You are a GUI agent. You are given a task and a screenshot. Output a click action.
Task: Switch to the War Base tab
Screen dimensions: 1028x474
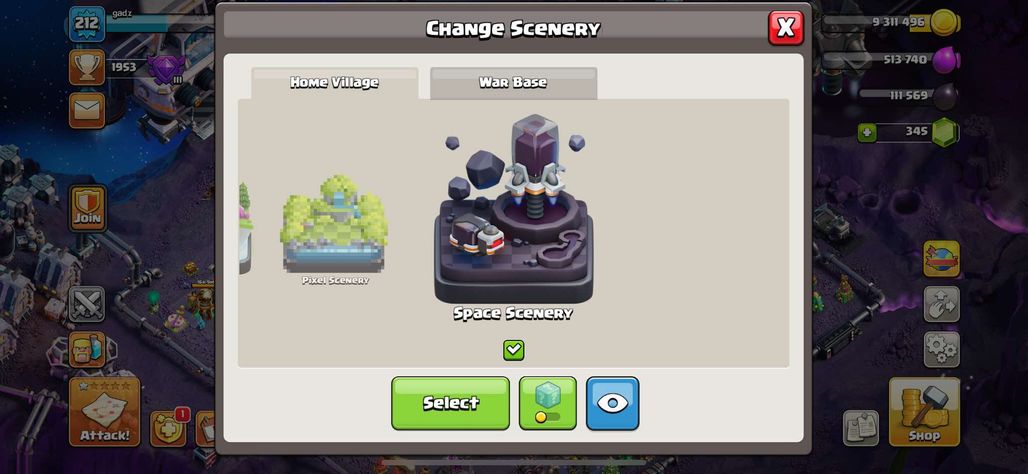click(513, 83)
